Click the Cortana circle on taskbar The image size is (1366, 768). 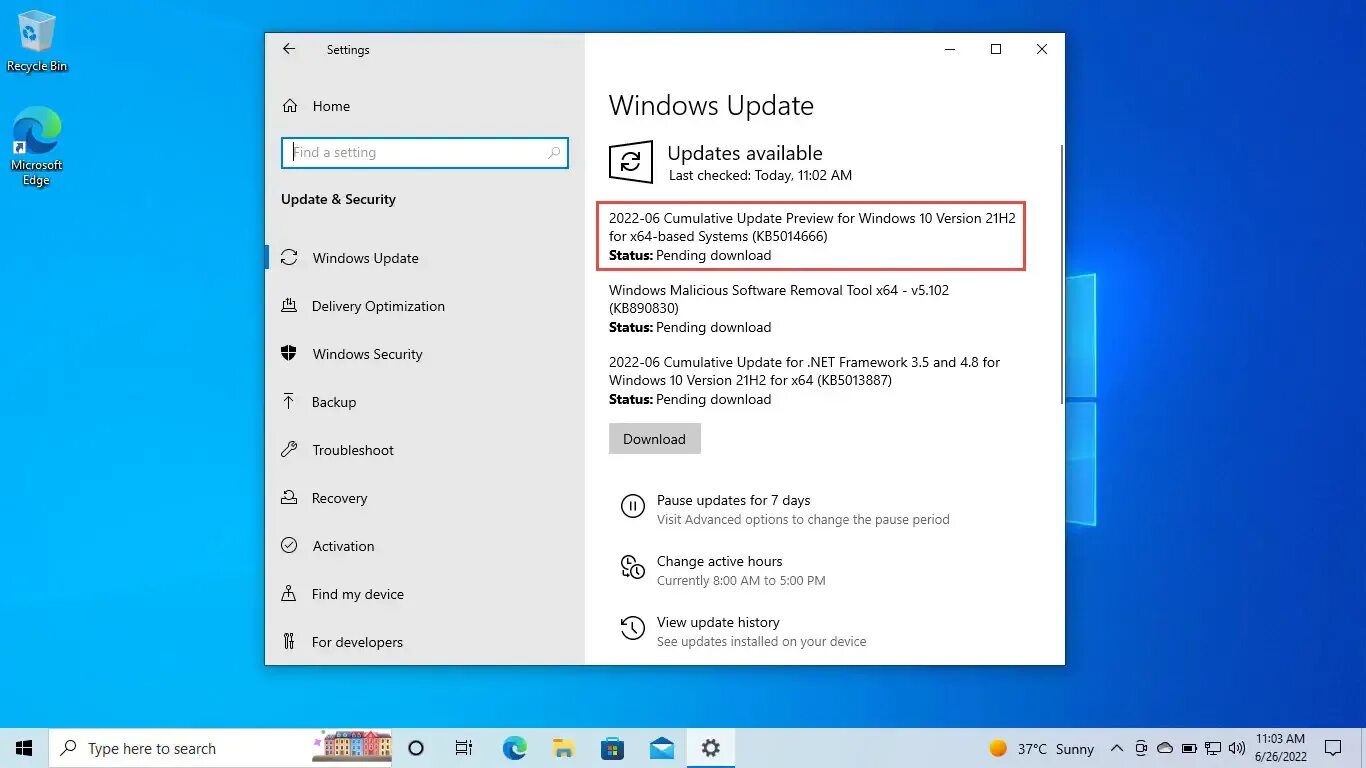pyautogui.click(x=417, y=748)
